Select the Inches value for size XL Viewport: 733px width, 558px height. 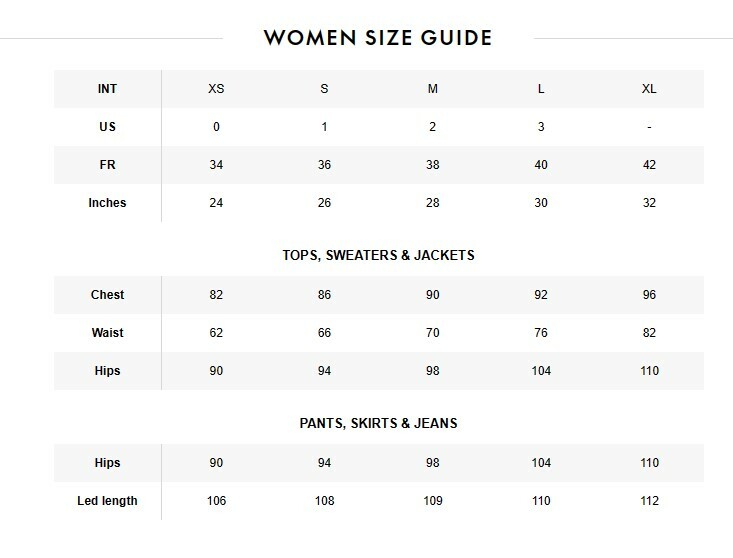tap(649, 203)
